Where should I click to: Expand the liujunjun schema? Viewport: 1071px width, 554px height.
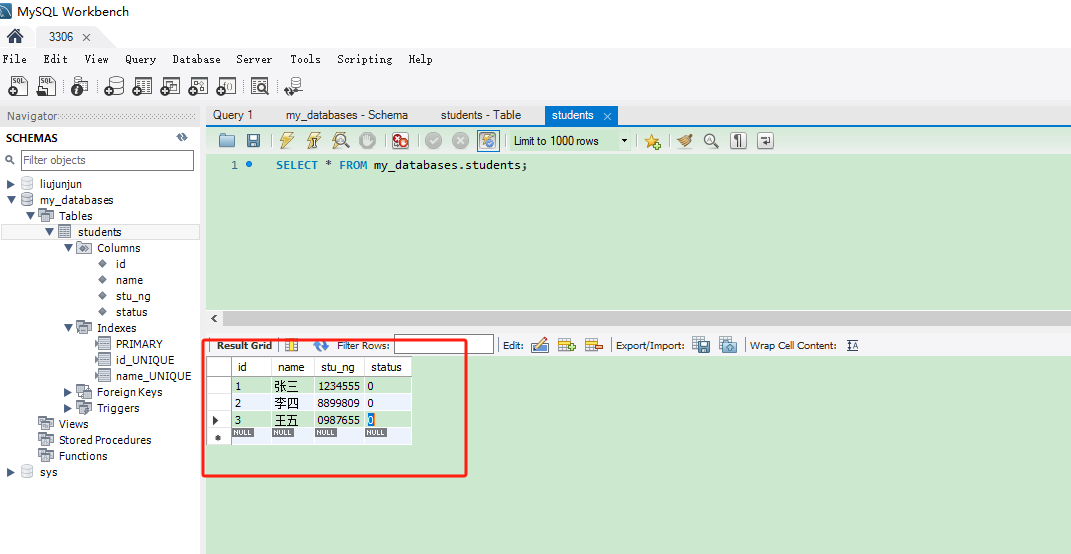point(11,184)
